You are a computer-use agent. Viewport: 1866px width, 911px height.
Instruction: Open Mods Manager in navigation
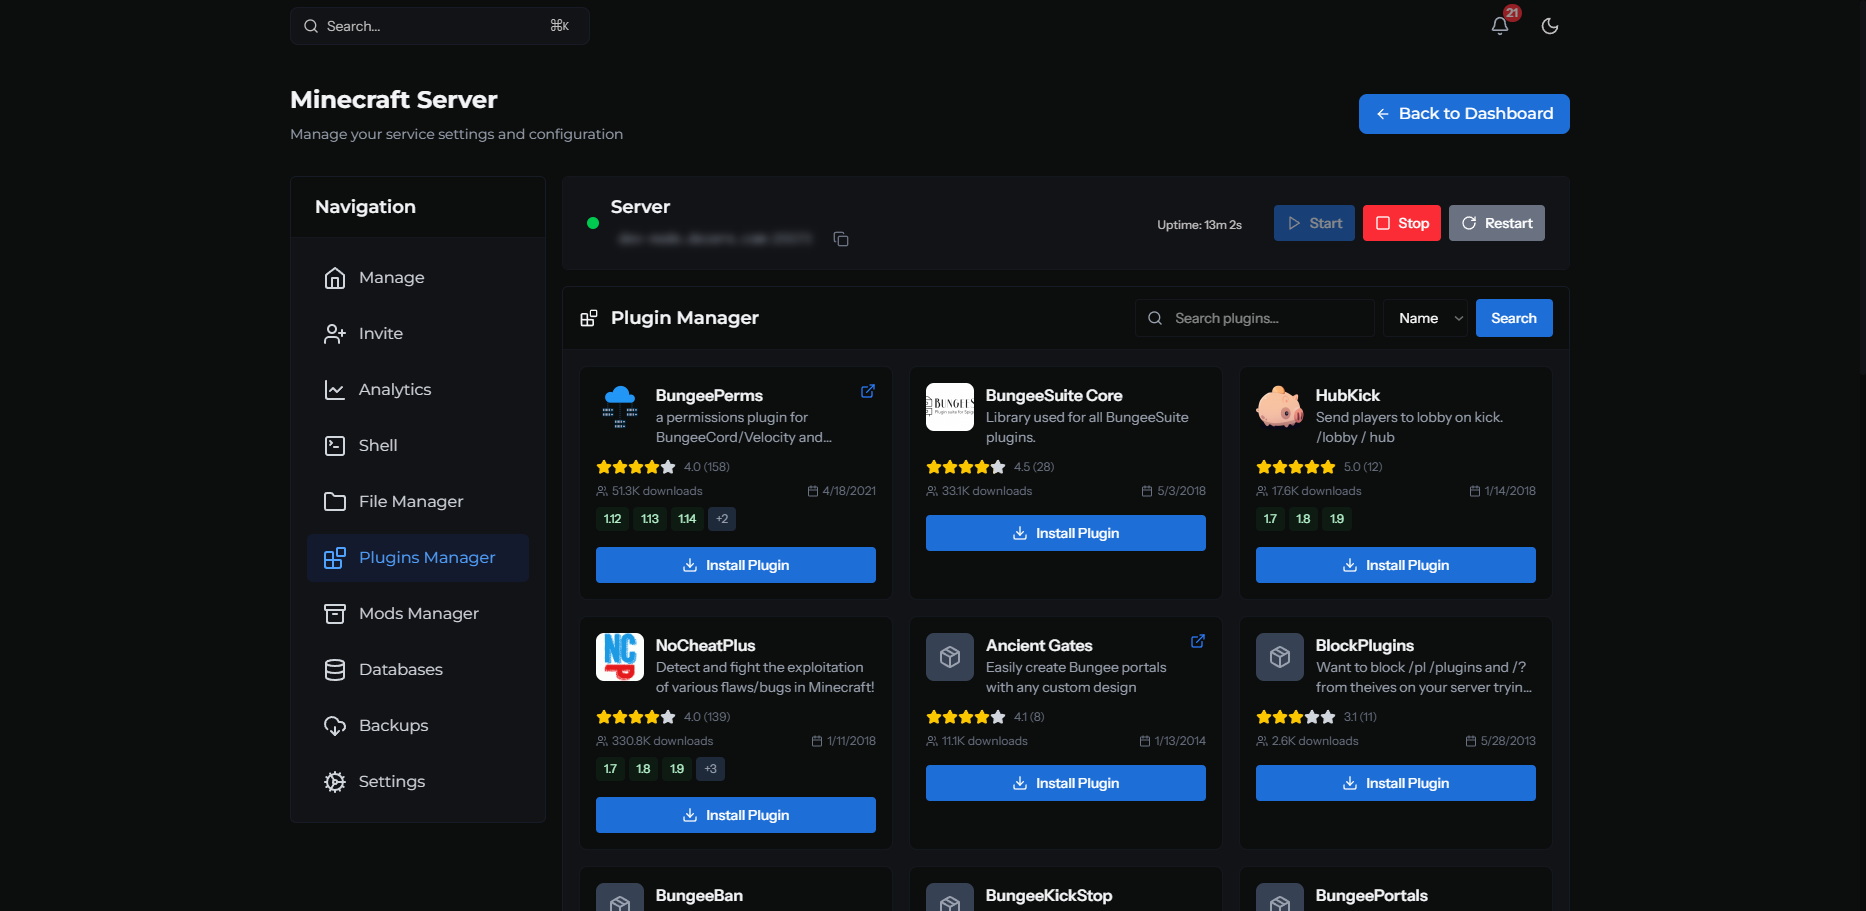click(x=418, y=614)
